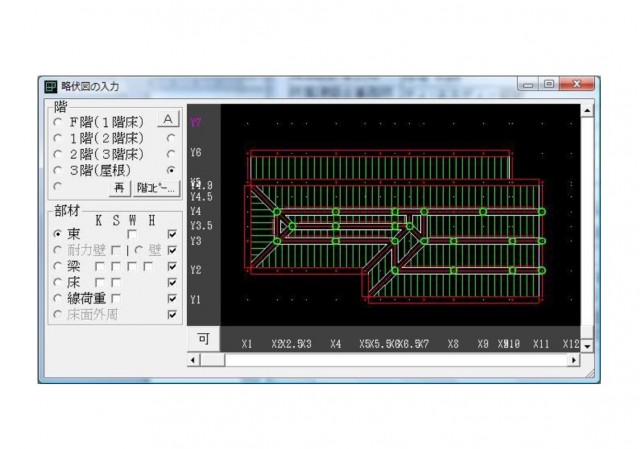
Task: Select 1階(2階床) floor option
Action: [x=57, y=139]
